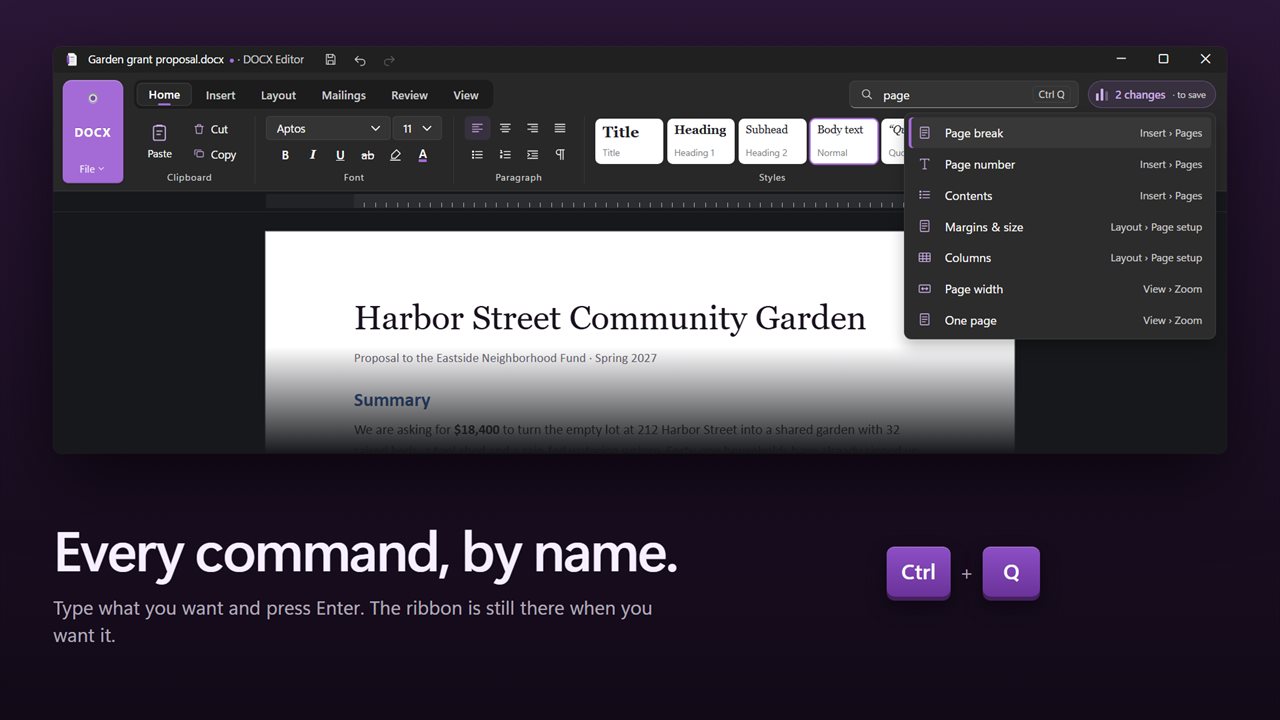Click the document icon beside the file name
Screen dimensions: 1280x720
(x=72, y=60)
